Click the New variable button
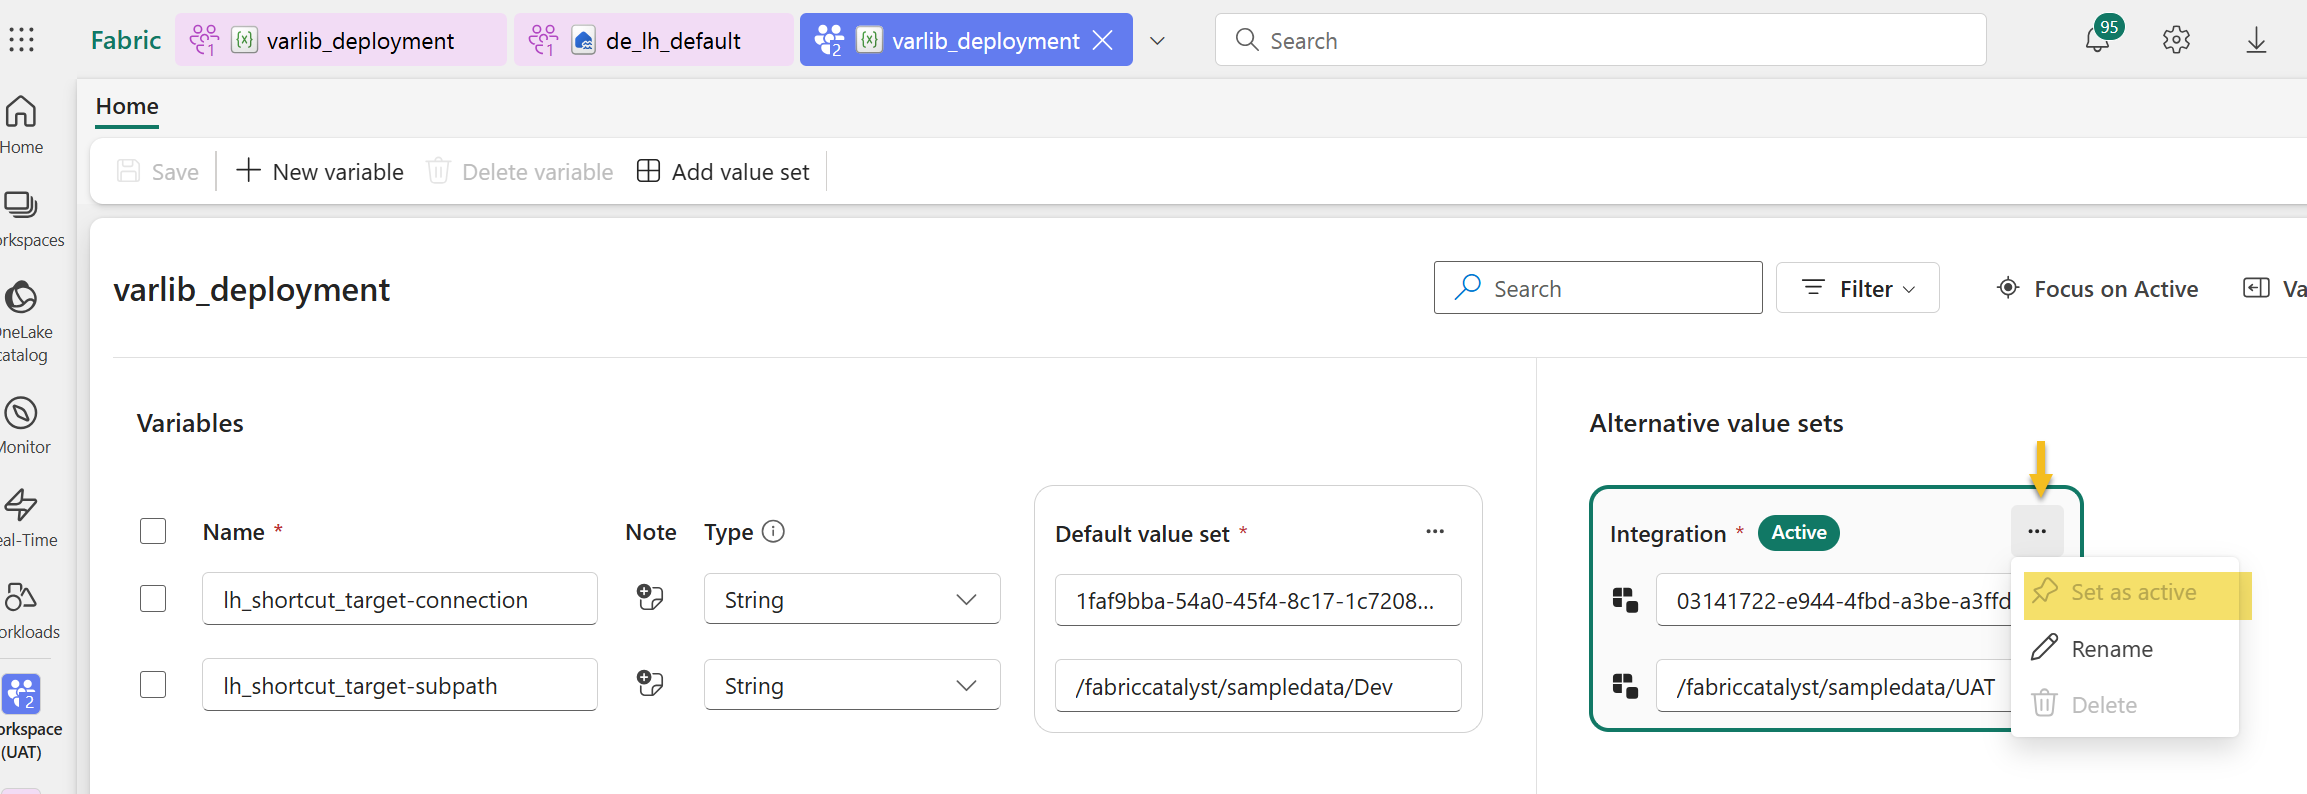 pyautogui.click(x=320, y=172)
